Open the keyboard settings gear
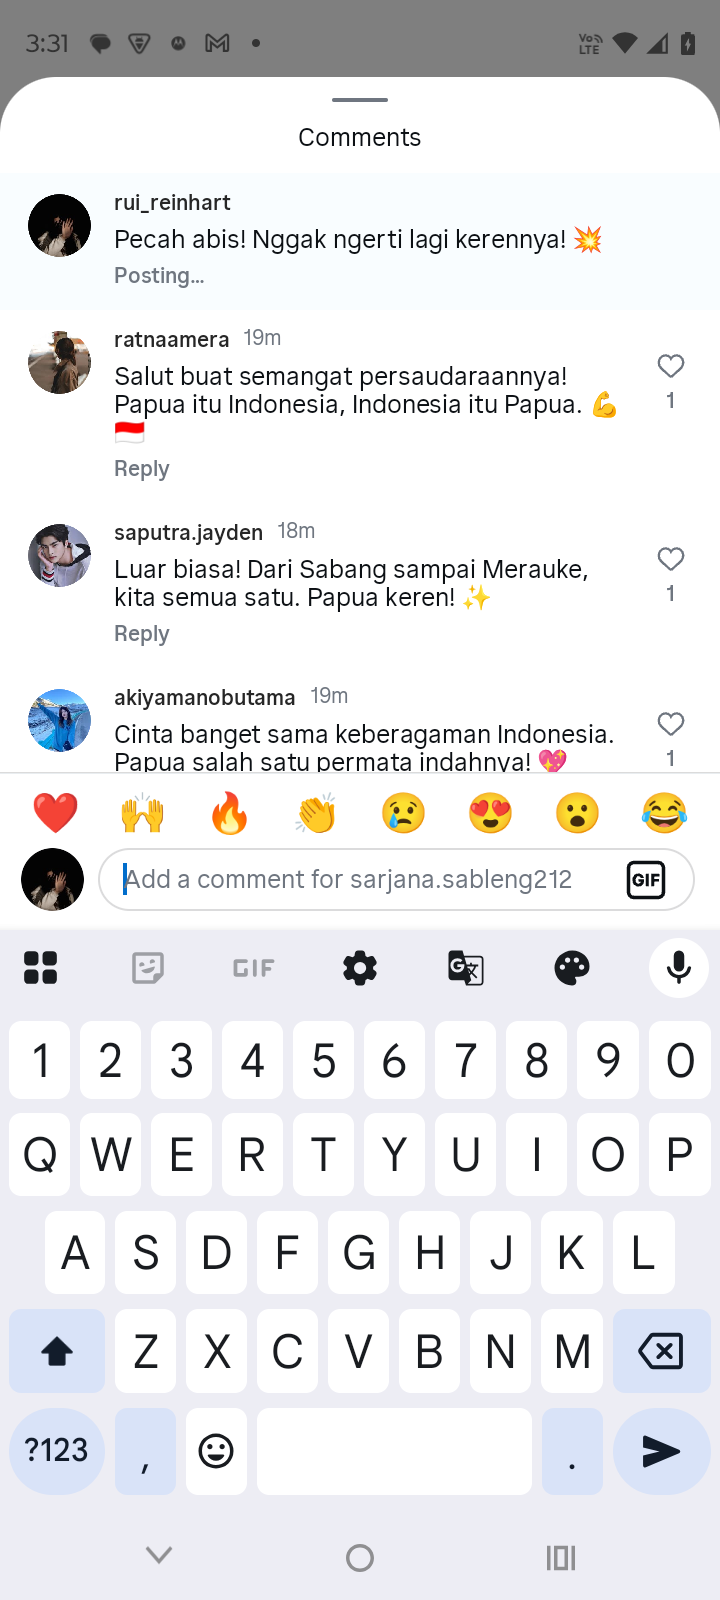The width and height of the screenshot is (720, 1600). tap(360, 968)
